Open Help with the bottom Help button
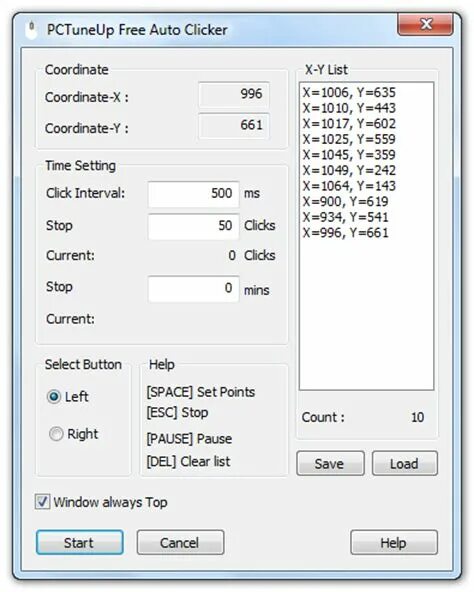Image resolution: width=474 pixels, height=592 pixels. 394,543
